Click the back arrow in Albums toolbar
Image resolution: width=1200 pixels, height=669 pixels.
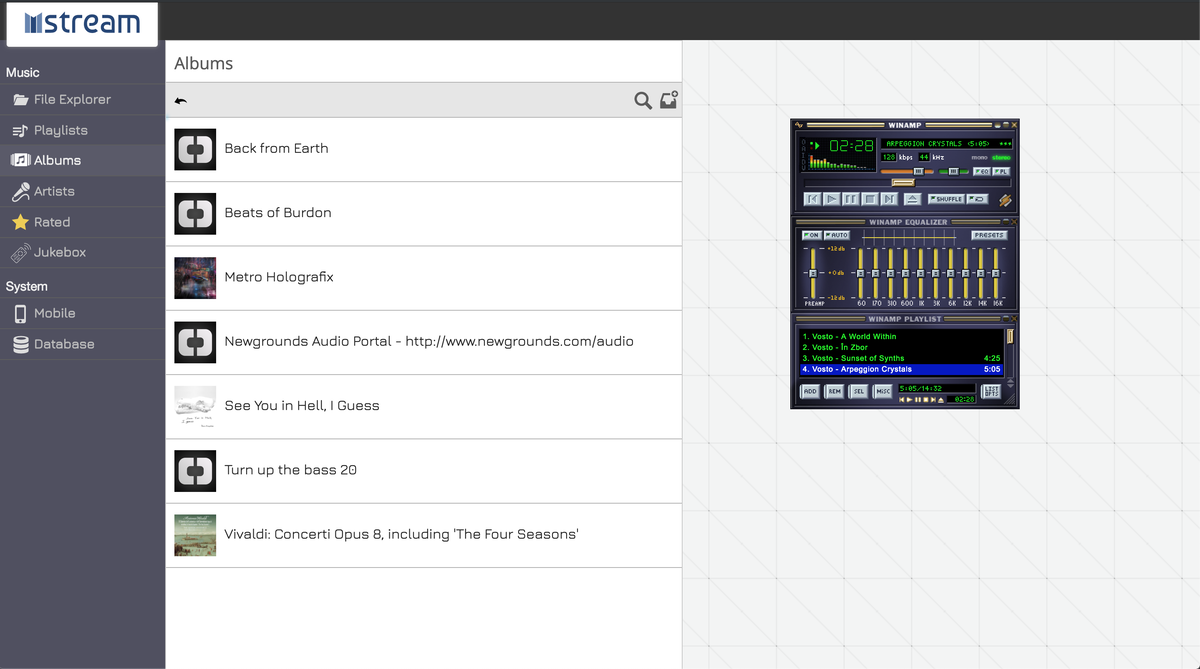180,100
